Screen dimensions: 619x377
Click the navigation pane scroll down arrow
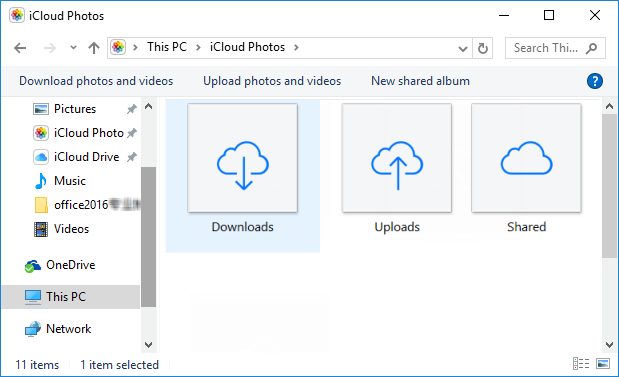(148, 345)
